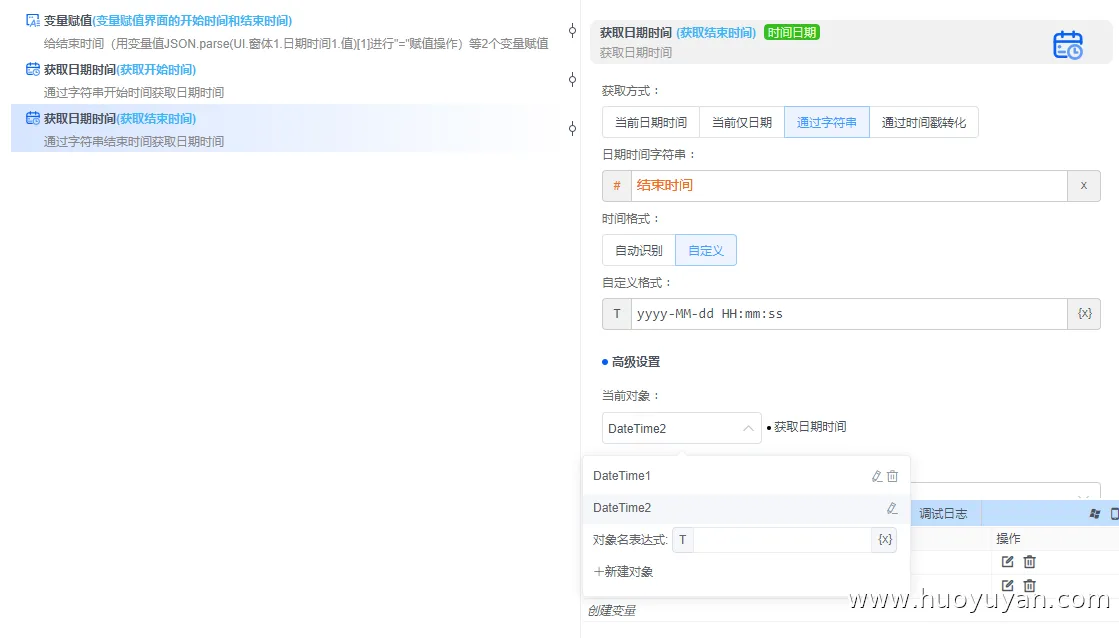Click the 获取开始时间 step calendar icon

pyautogui.click(x=33, y=69)
